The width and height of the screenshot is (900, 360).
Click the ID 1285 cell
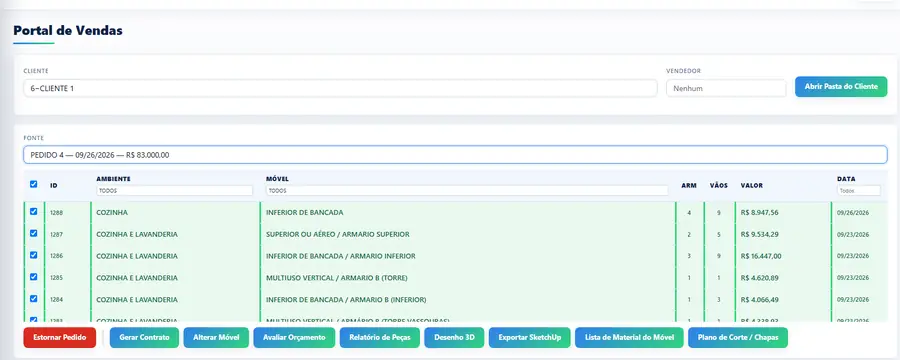tap(56, 278)
